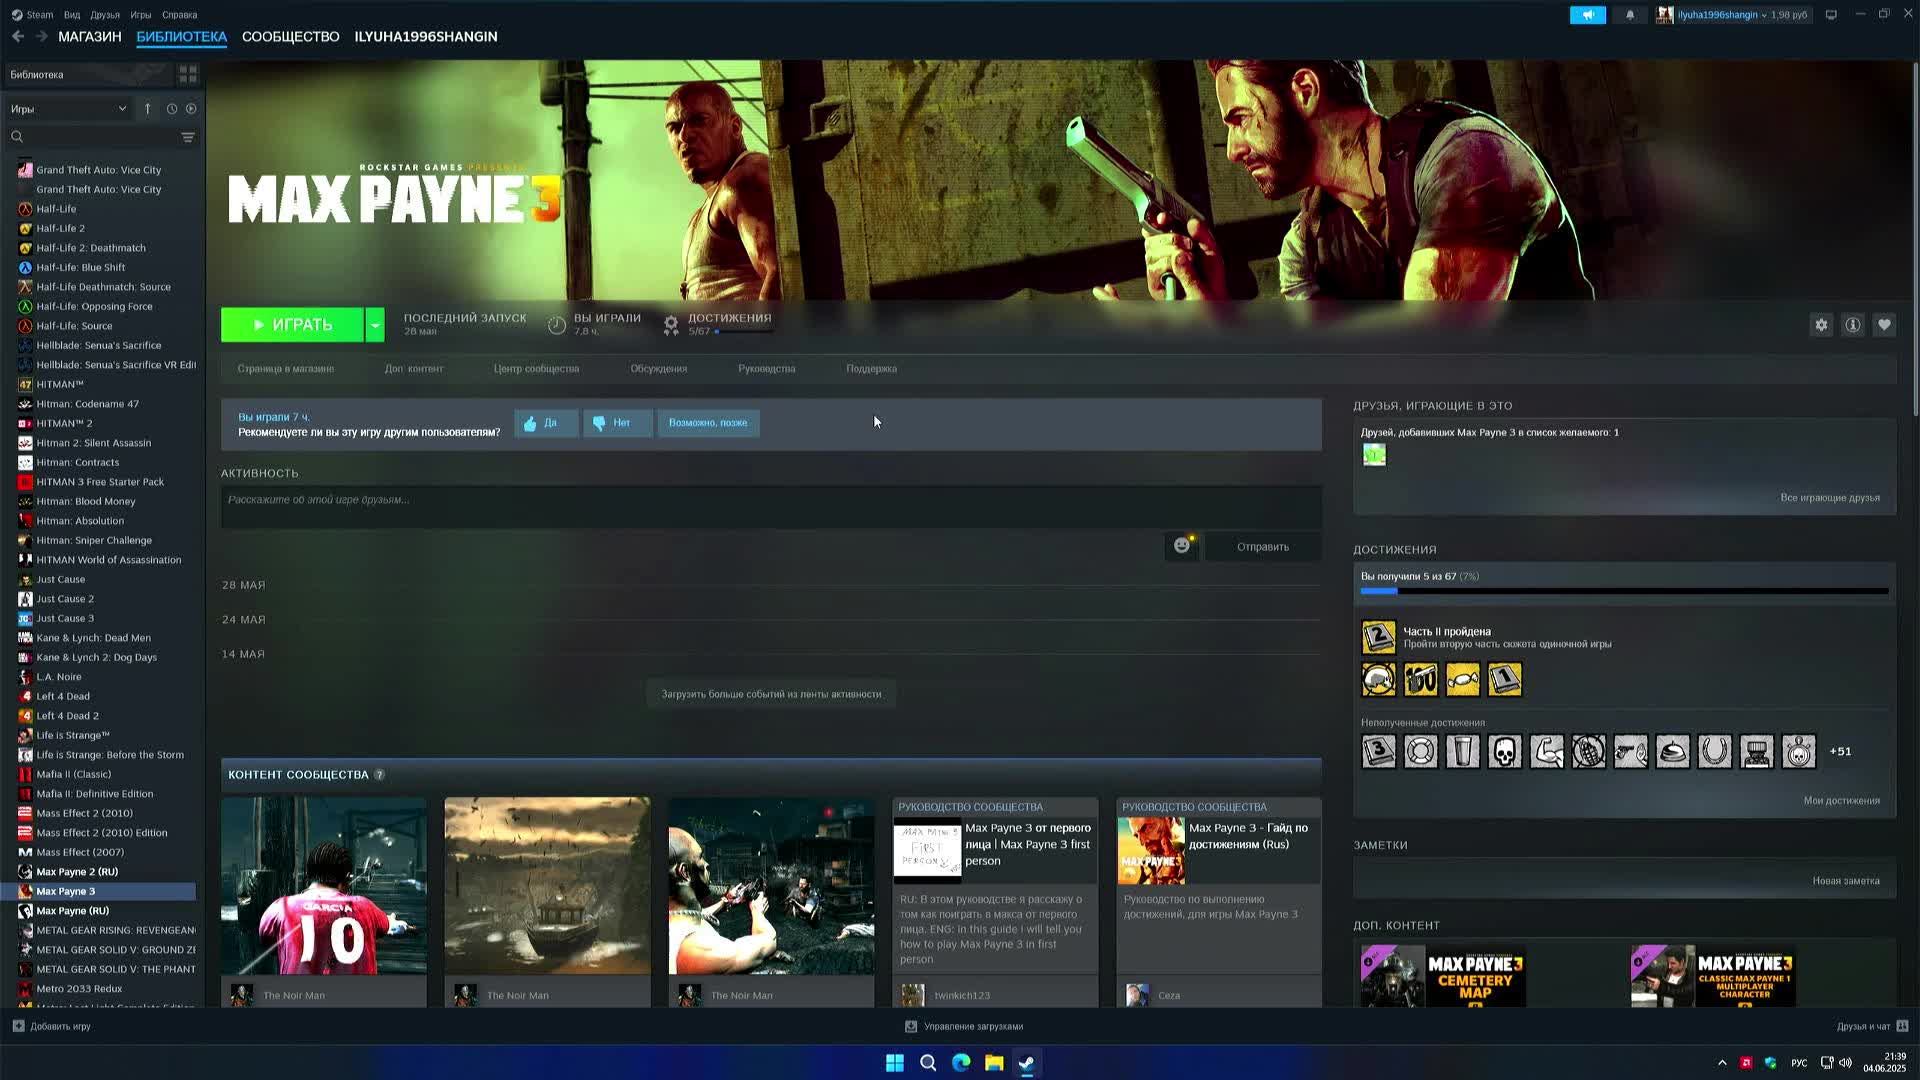Open Cemetery Map DLC thumbnail
The height and width of the screenshot is (1080, 1920).
1443,975
